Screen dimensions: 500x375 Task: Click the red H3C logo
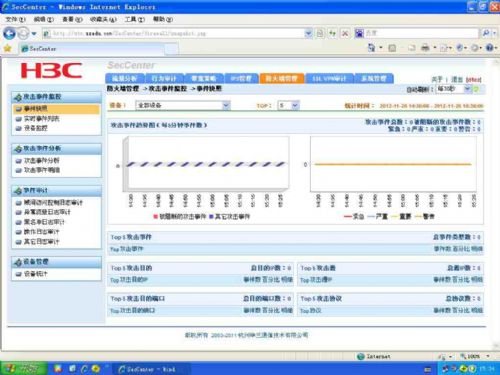[x=52, y=70]
